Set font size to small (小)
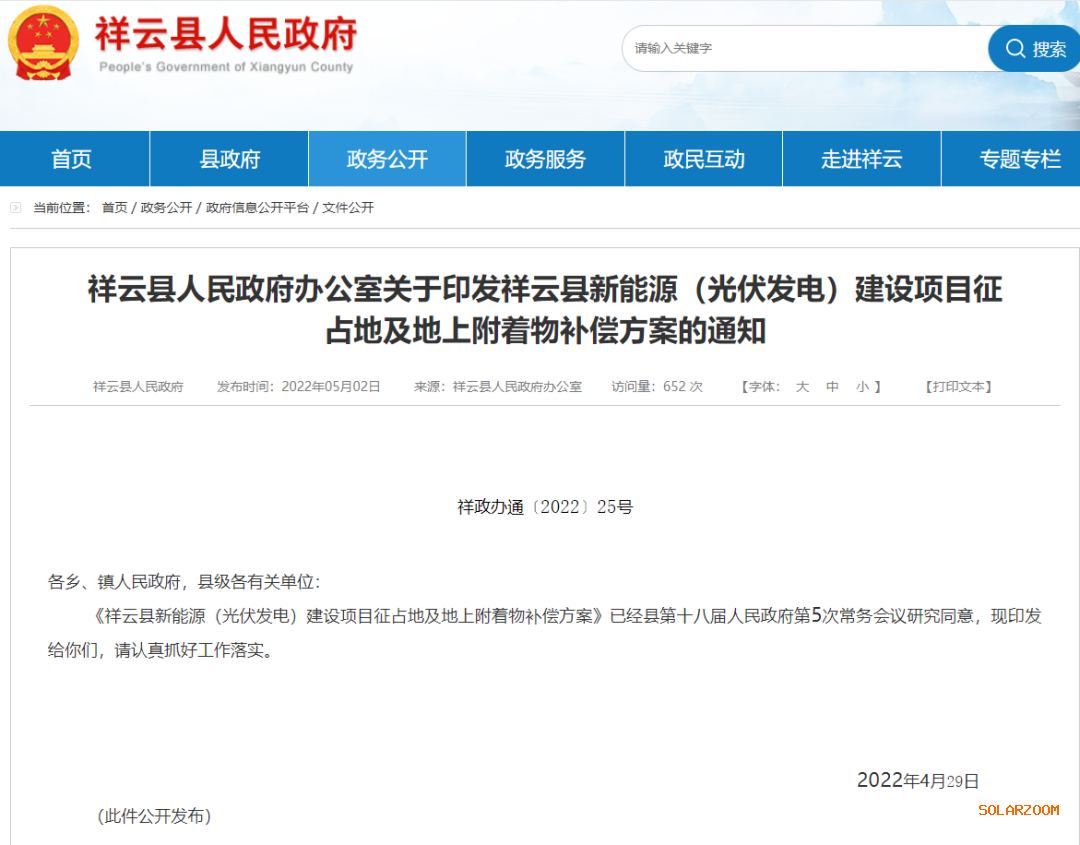This screenshot has height=845, width=1080. (x=862, y=387)
